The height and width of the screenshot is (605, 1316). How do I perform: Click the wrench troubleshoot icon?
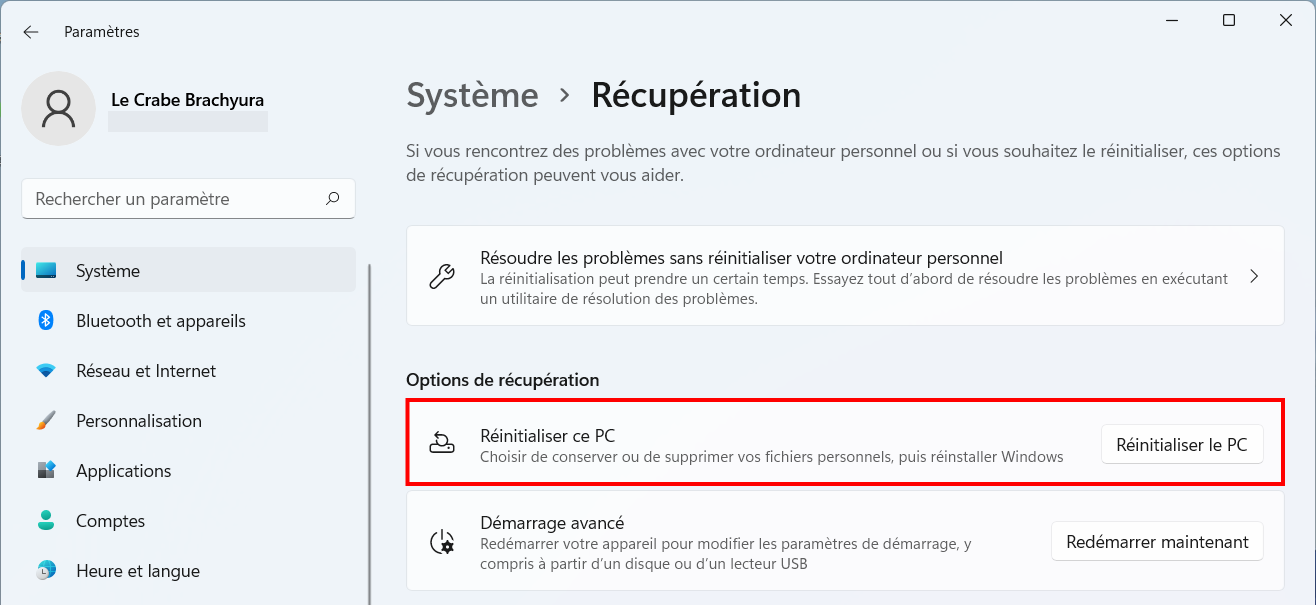pyautogui.click(x=442, y=276)
